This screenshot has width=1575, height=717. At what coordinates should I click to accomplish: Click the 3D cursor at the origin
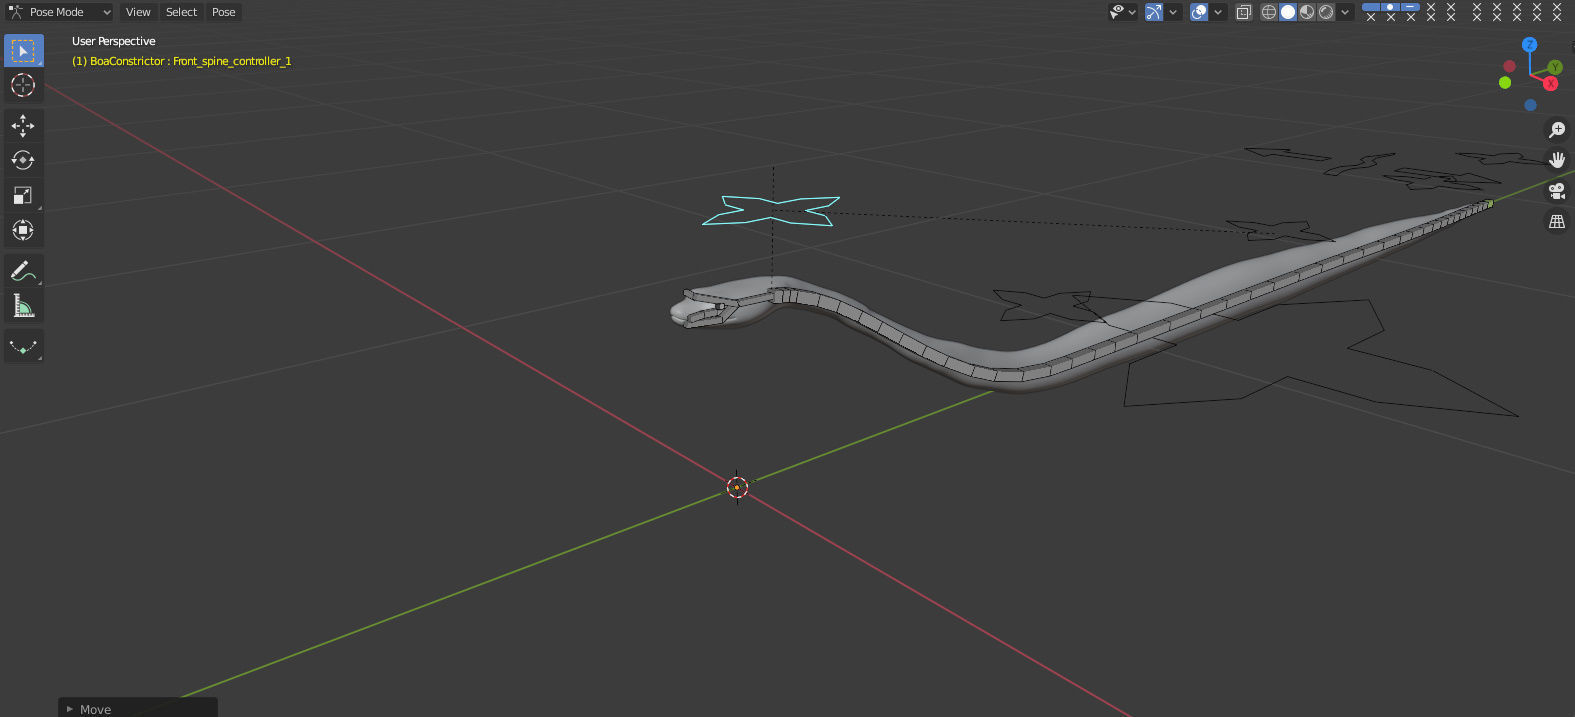point(737,487)
